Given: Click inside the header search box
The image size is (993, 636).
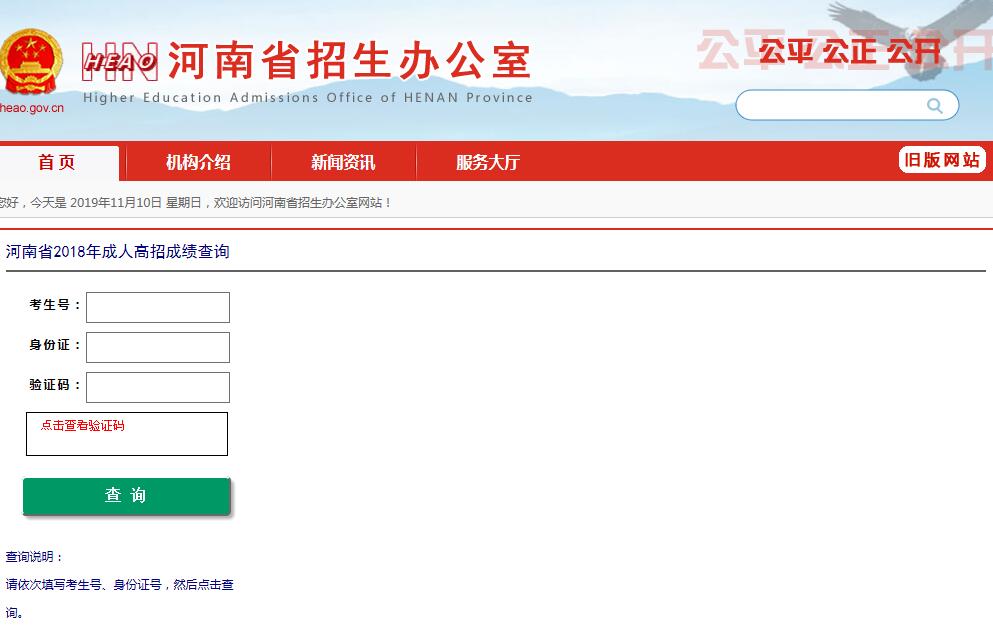Looking at the screenshot, I should 830,105.
